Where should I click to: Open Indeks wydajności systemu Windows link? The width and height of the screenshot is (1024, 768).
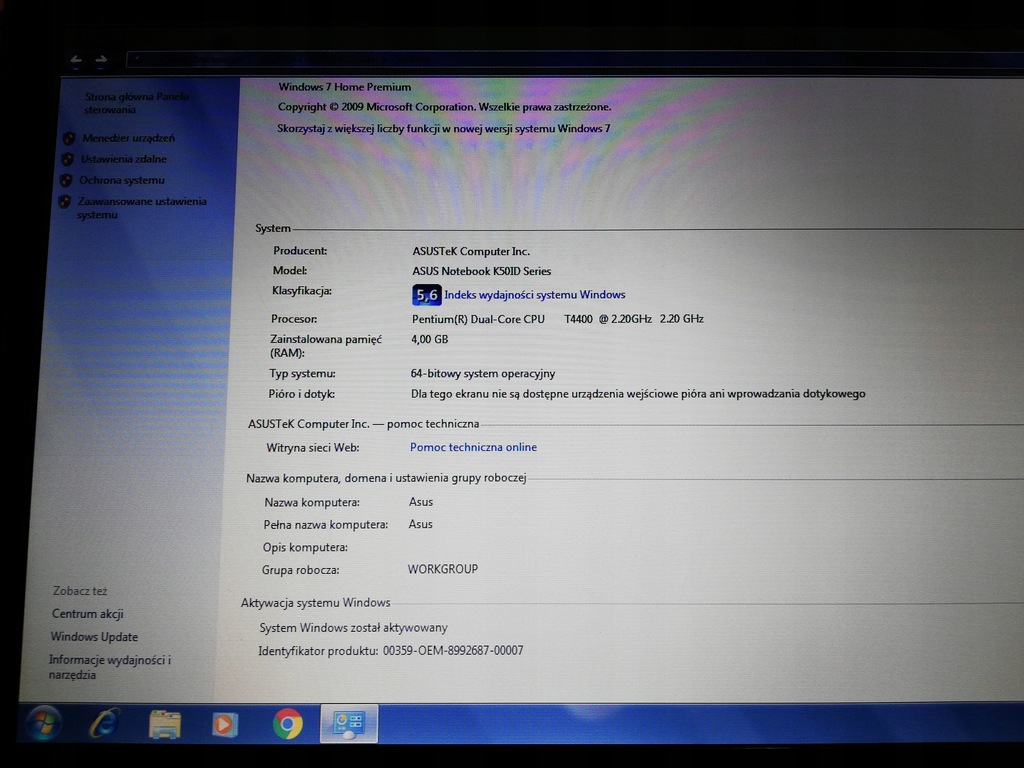pyautogui.click(x=535, y=295)
